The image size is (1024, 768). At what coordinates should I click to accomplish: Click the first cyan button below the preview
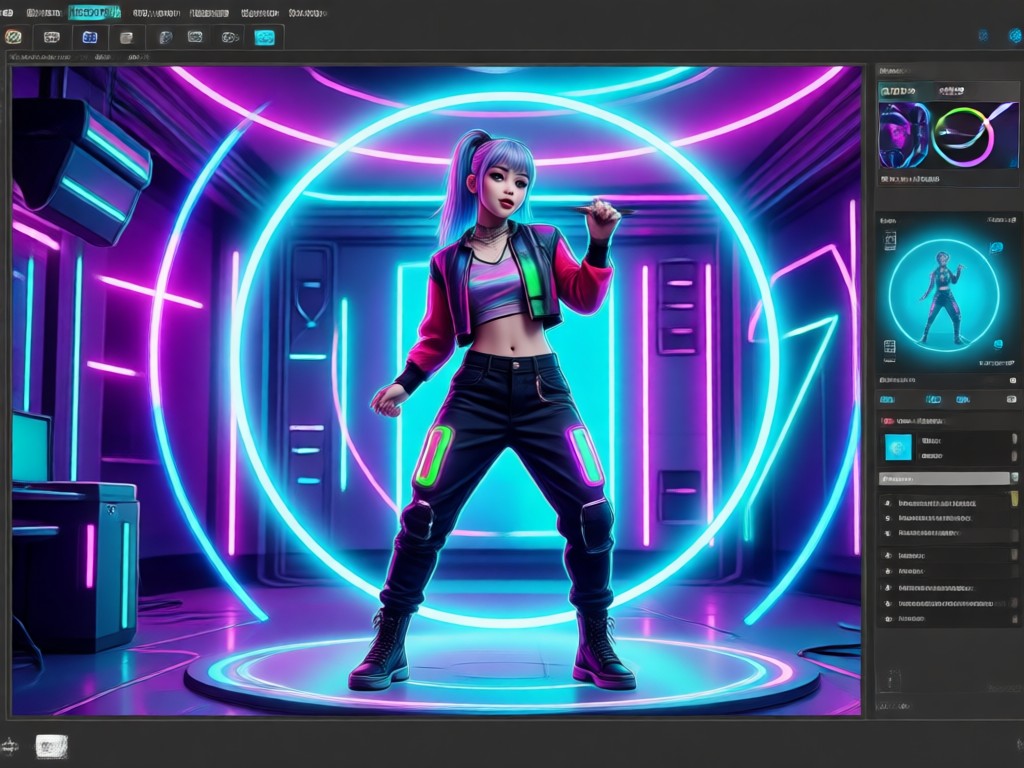[x=887, y=399]
